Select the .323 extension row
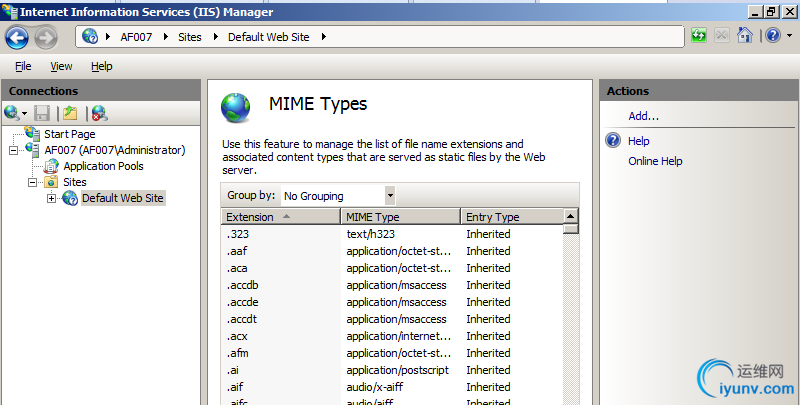 pyautogui.click(x=392, y=234)
